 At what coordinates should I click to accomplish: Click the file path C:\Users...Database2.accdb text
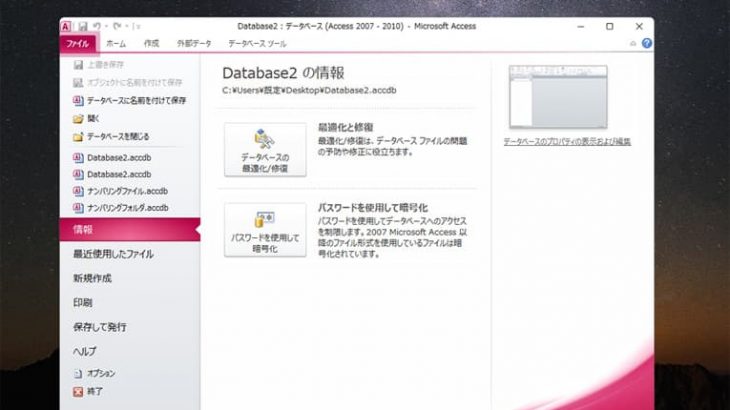(x=309, y=90)
